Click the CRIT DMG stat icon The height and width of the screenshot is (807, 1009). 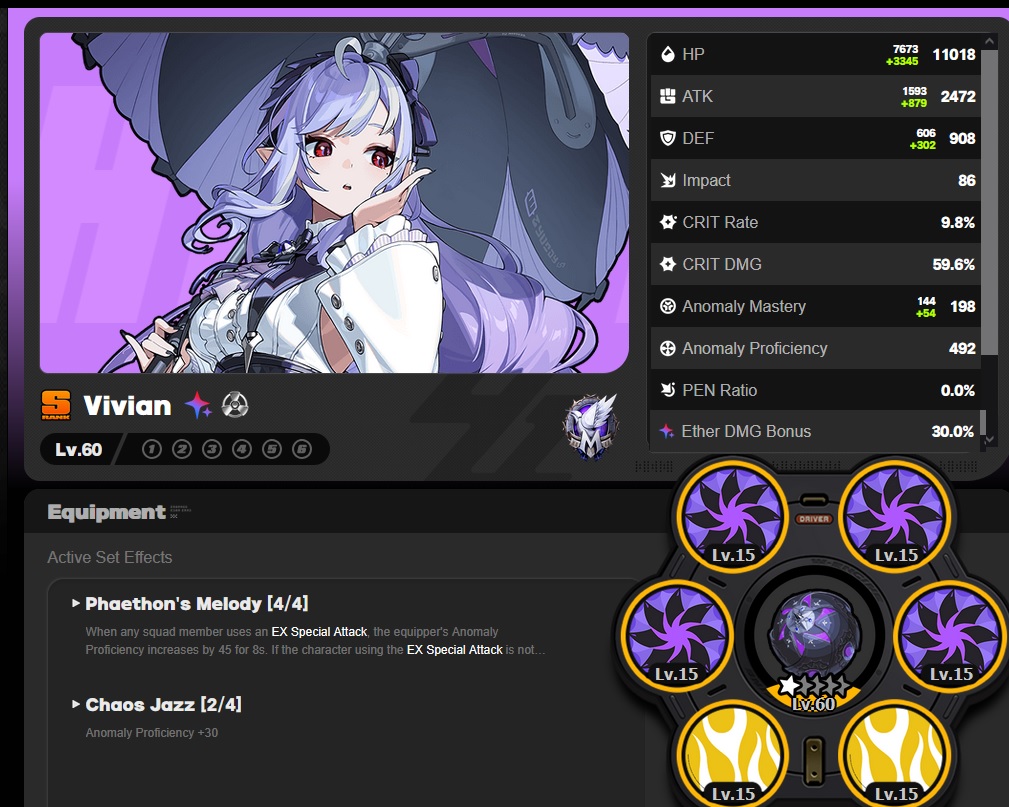[x=668, y=264]
